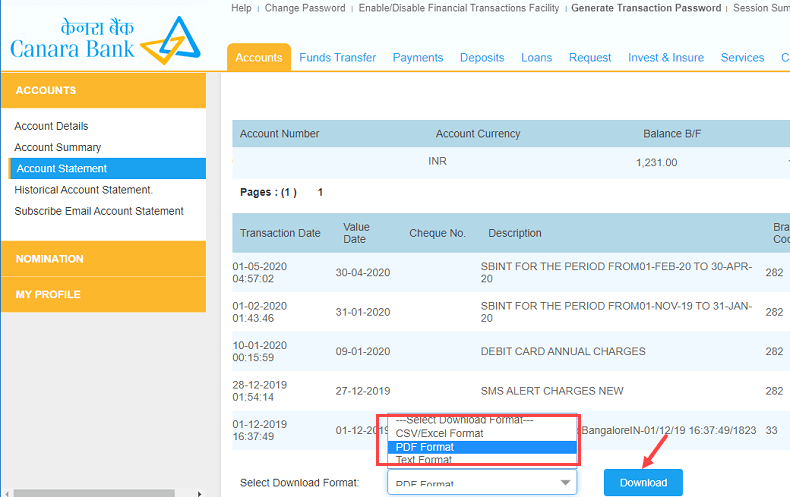This screenshot has width=790, height=497.
Task: Click the Description column header
Action: coord(514,233)
